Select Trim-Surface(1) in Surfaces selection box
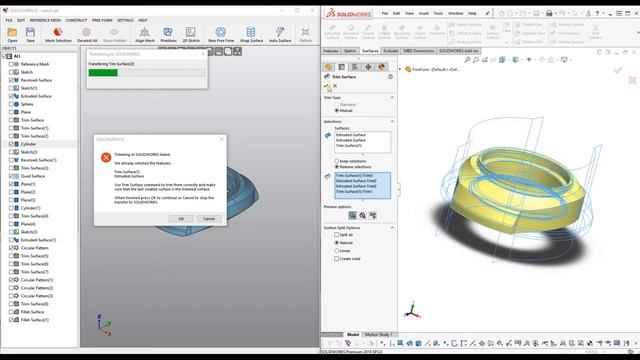 349,146
